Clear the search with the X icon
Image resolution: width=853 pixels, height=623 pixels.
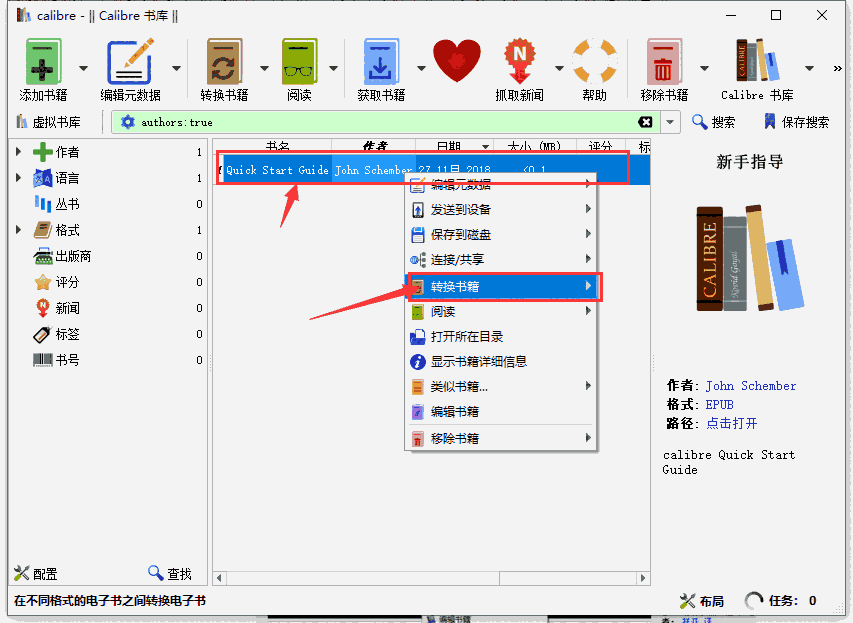pos(645,122)
